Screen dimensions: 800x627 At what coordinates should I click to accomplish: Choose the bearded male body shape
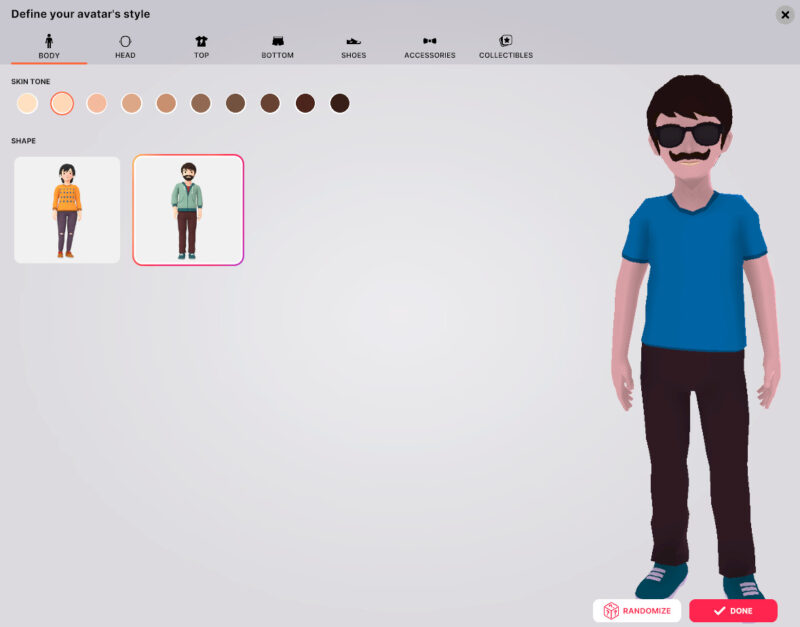click(188, 210)
